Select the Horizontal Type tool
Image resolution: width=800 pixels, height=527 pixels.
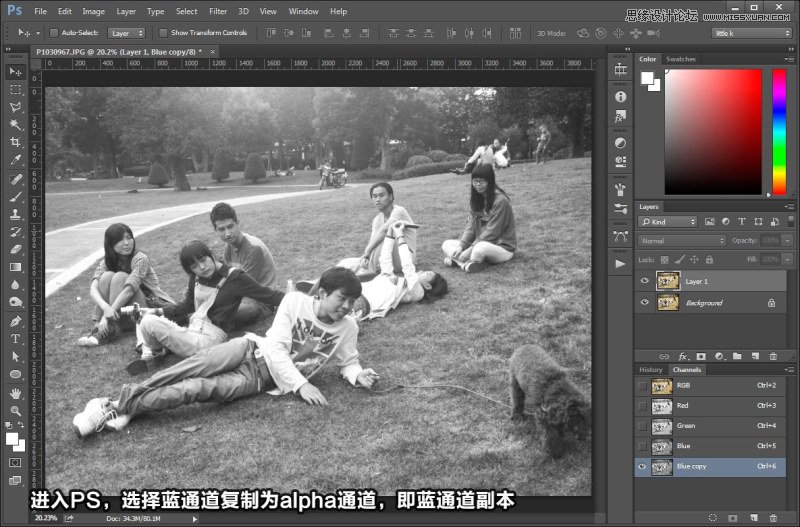click(x=15, y=339)
